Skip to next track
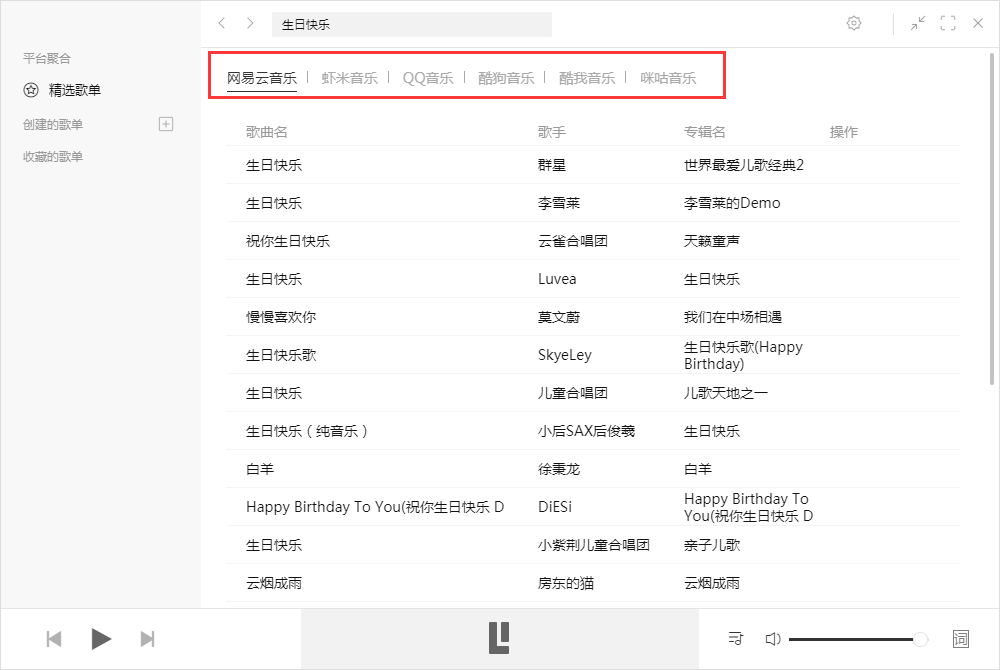This screenshot has height=670, width=1000. pyautogui.click(x=148, y=638)
